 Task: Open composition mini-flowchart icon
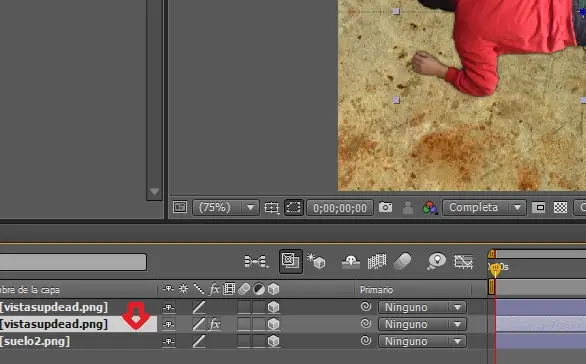256,261
